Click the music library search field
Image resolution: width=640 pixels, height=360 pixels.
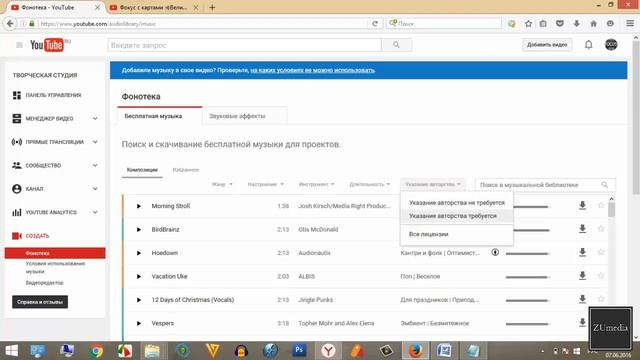[x=545, y=185]
